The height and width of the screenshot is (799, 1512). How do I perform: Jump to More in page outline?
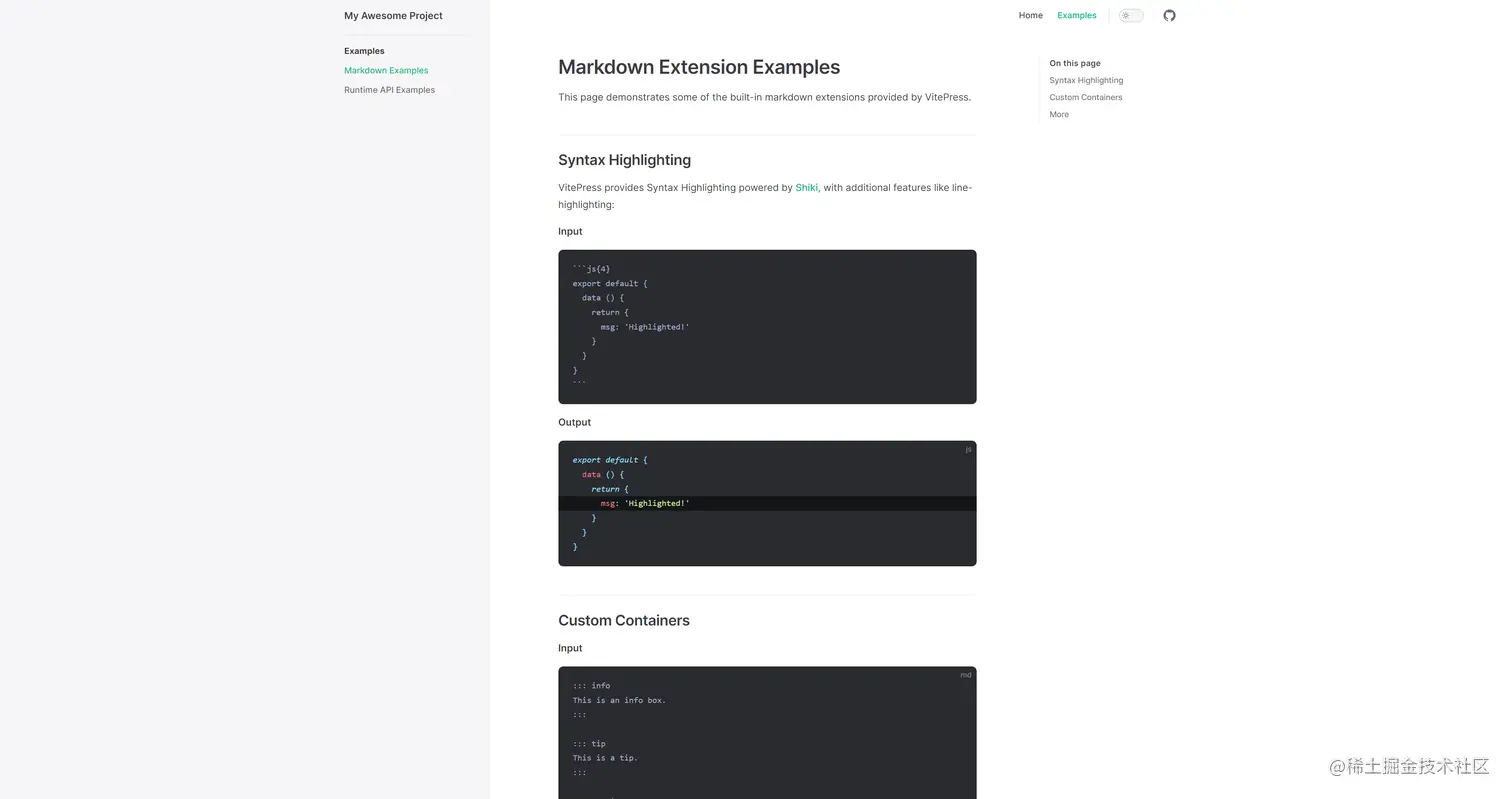pyautogui.click(x=1059, y=114)
